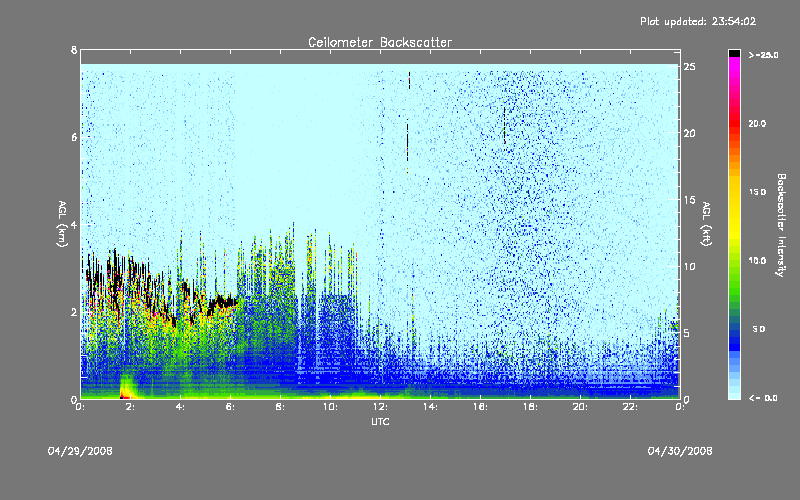Click the "4" tick on the km axis

(74, 224)
